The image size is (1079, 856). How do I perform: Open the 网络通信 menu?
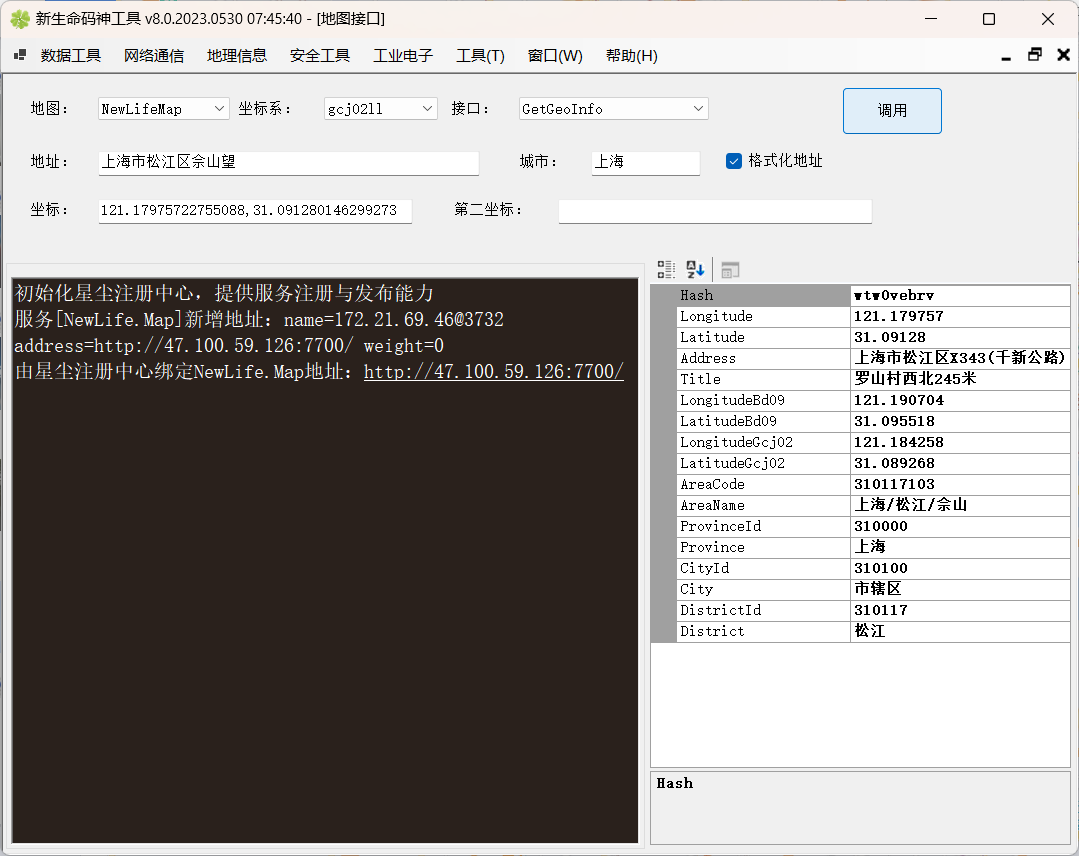[x=154, y=56]
